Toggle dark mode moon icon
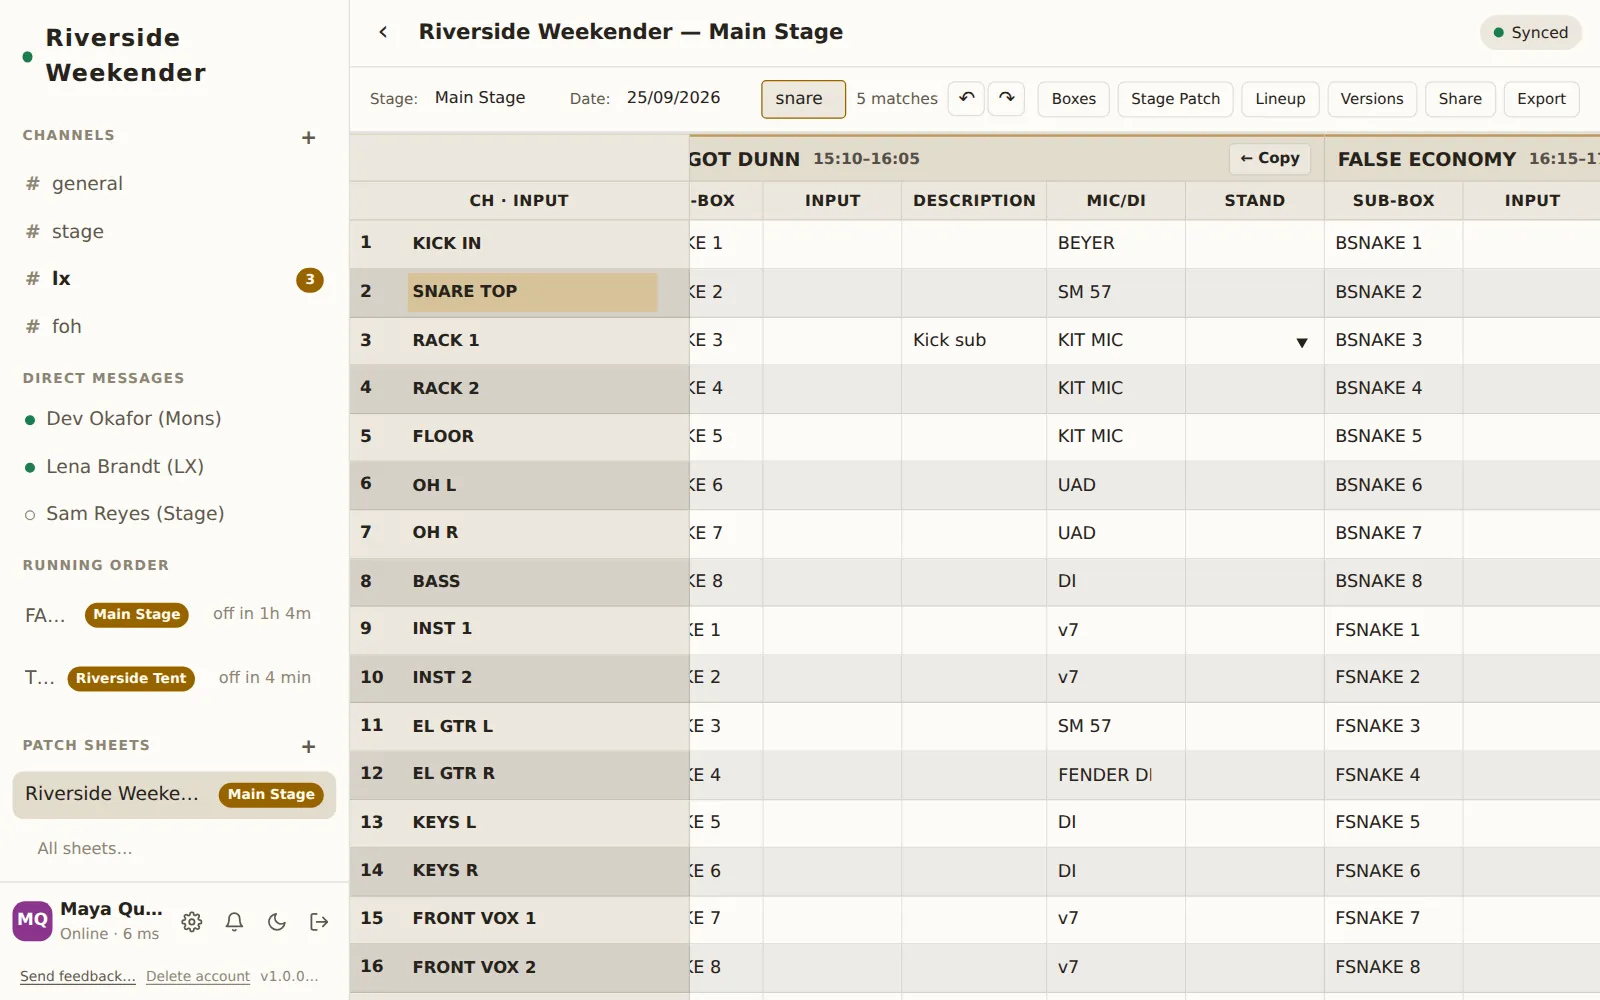The image size is (1600, 1000). (x=277, y=922)
